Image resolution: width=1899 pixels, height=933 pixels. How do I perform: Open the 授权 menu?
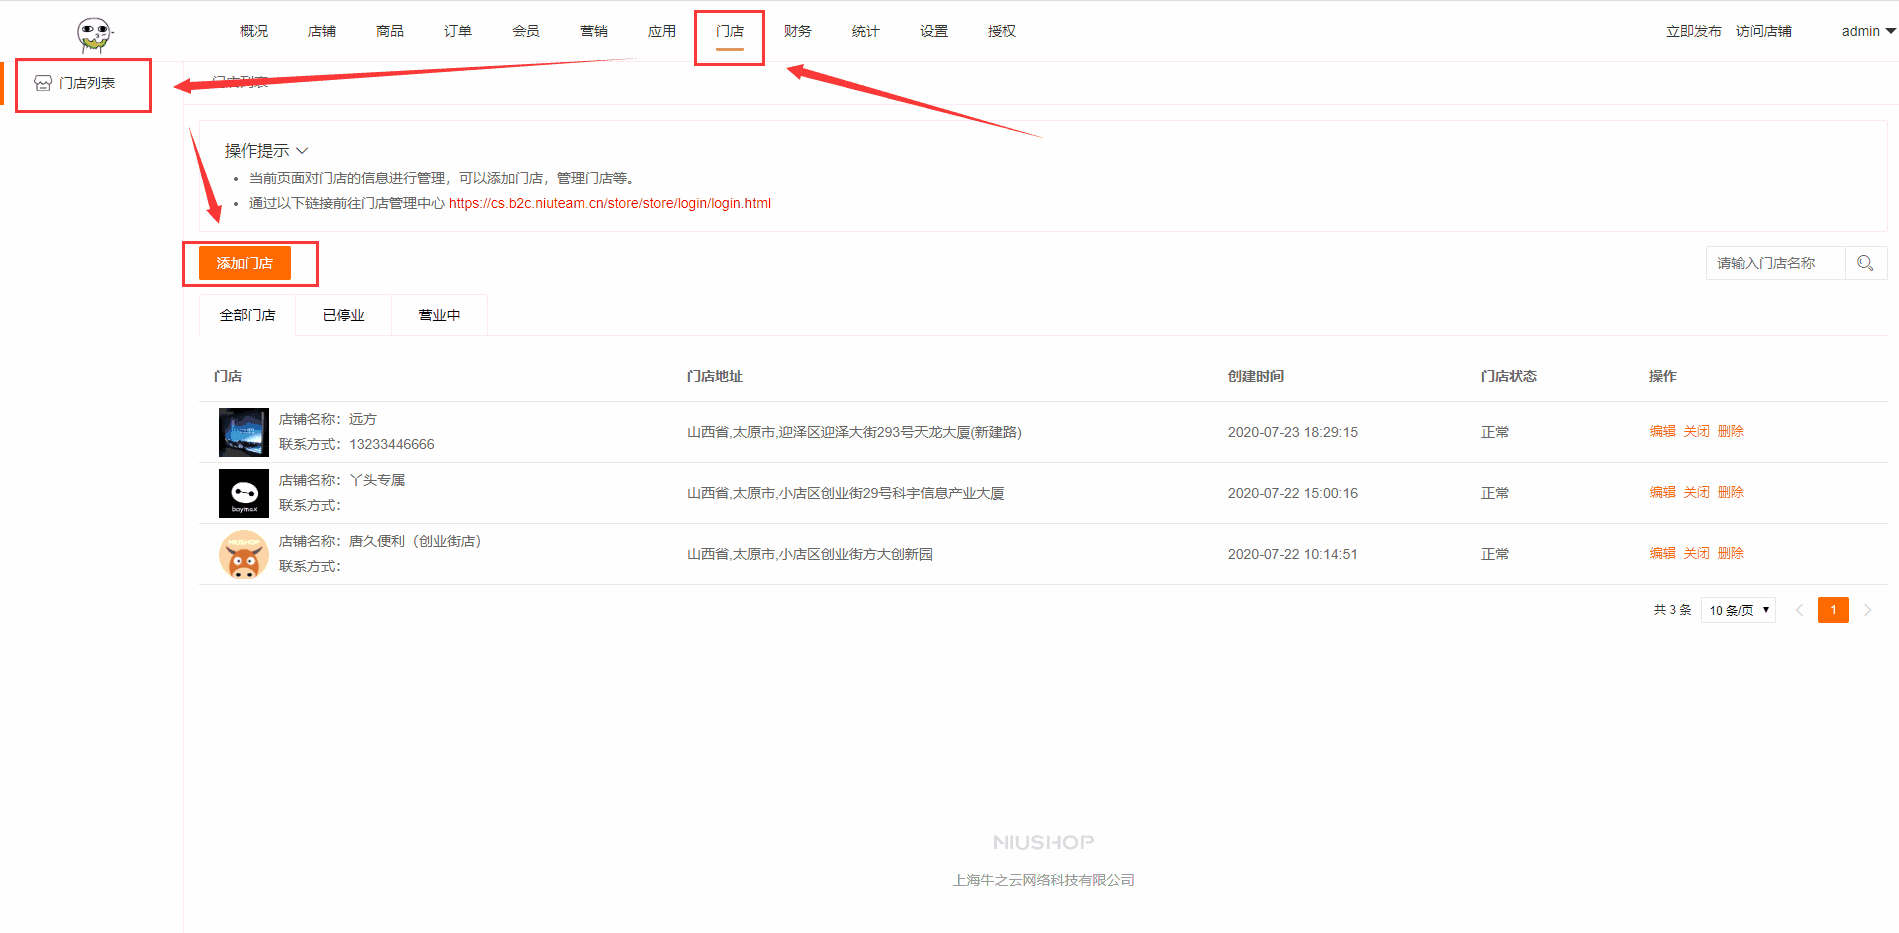[1002, 31]
